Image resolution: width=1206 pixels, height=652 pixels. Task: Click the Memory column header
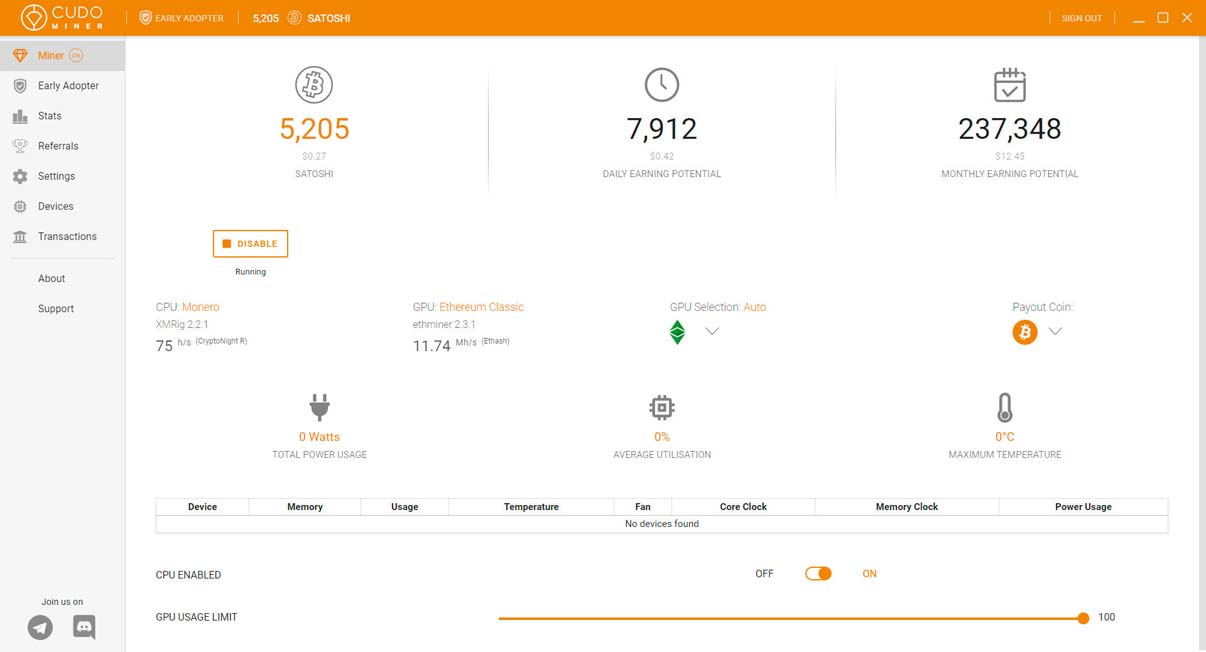click(305, 507)
